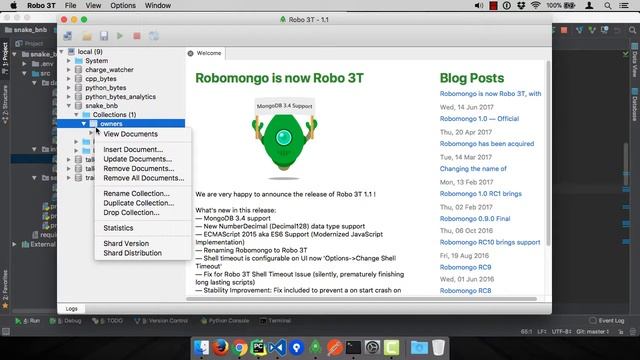Open file with the folder toolbar icon

(87, 36)
